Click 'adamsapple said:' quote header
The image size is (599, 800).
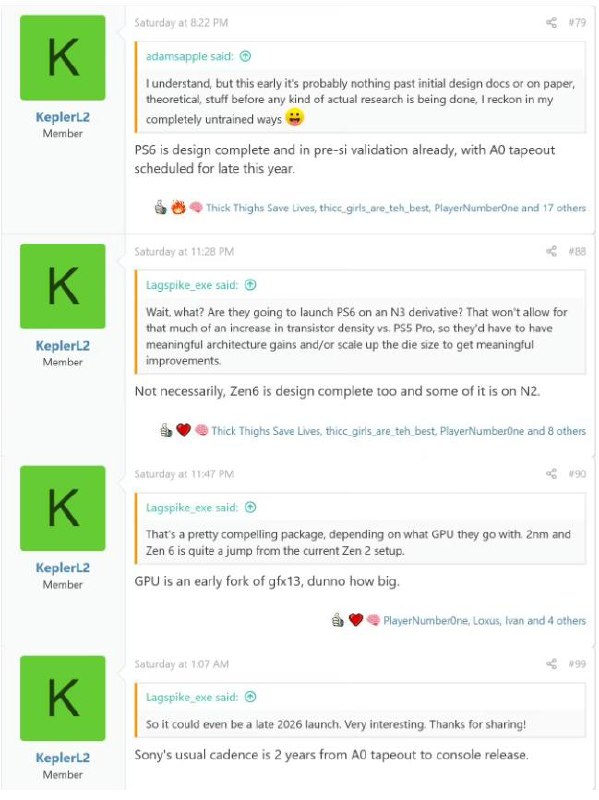[189, 56]
